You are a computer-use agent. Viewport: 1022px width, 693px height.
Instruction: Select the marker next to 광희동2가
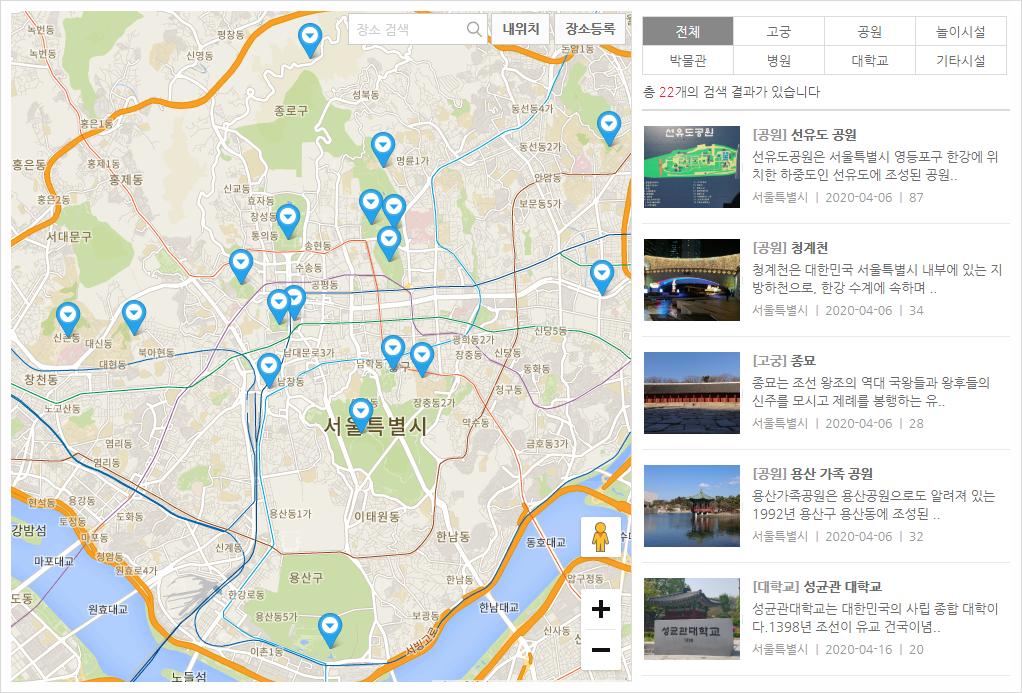[x=422, y=359]
